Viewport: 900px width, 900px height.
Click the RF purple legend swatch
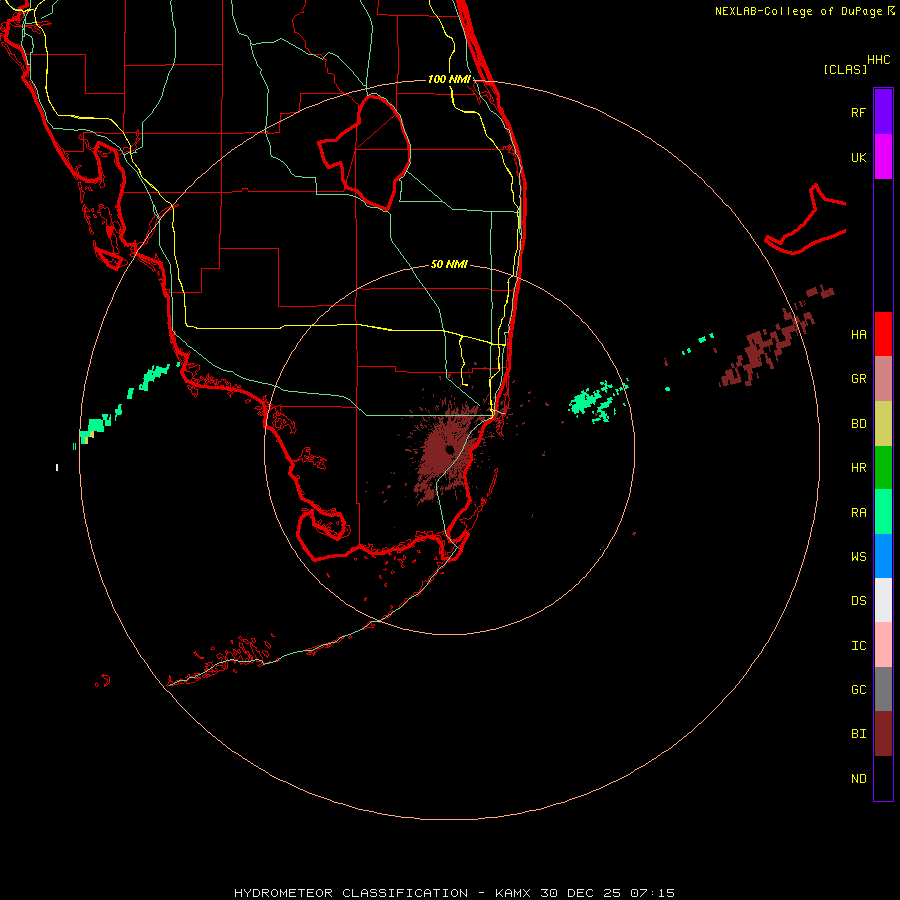pos(883,111)
